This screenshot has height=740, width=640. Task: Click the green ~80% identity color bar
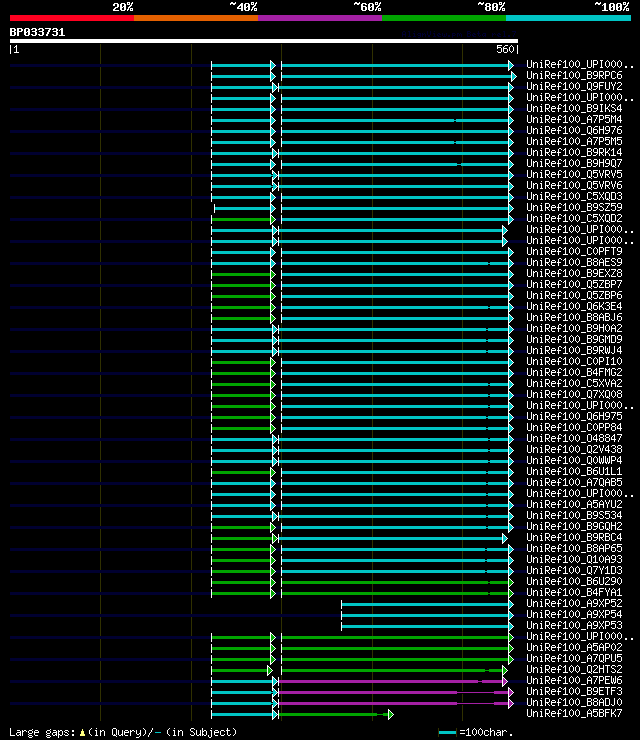click(444, 18)
